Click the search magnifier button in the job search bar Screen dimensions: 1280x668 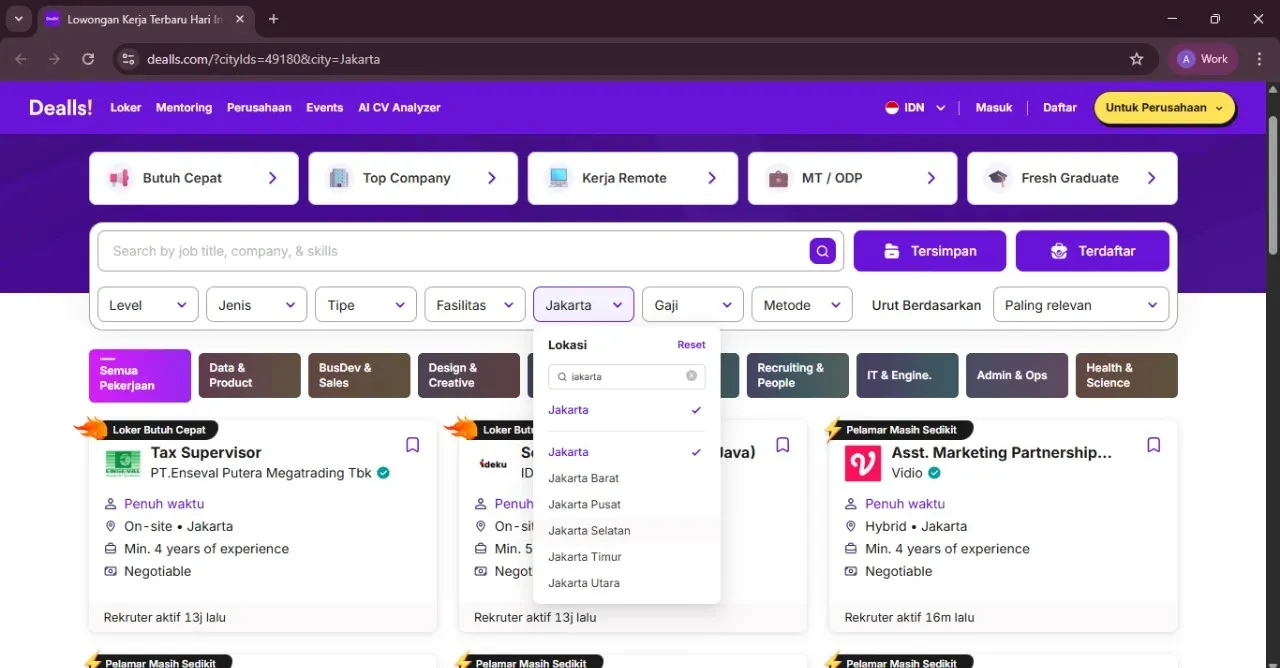point(822,251)
